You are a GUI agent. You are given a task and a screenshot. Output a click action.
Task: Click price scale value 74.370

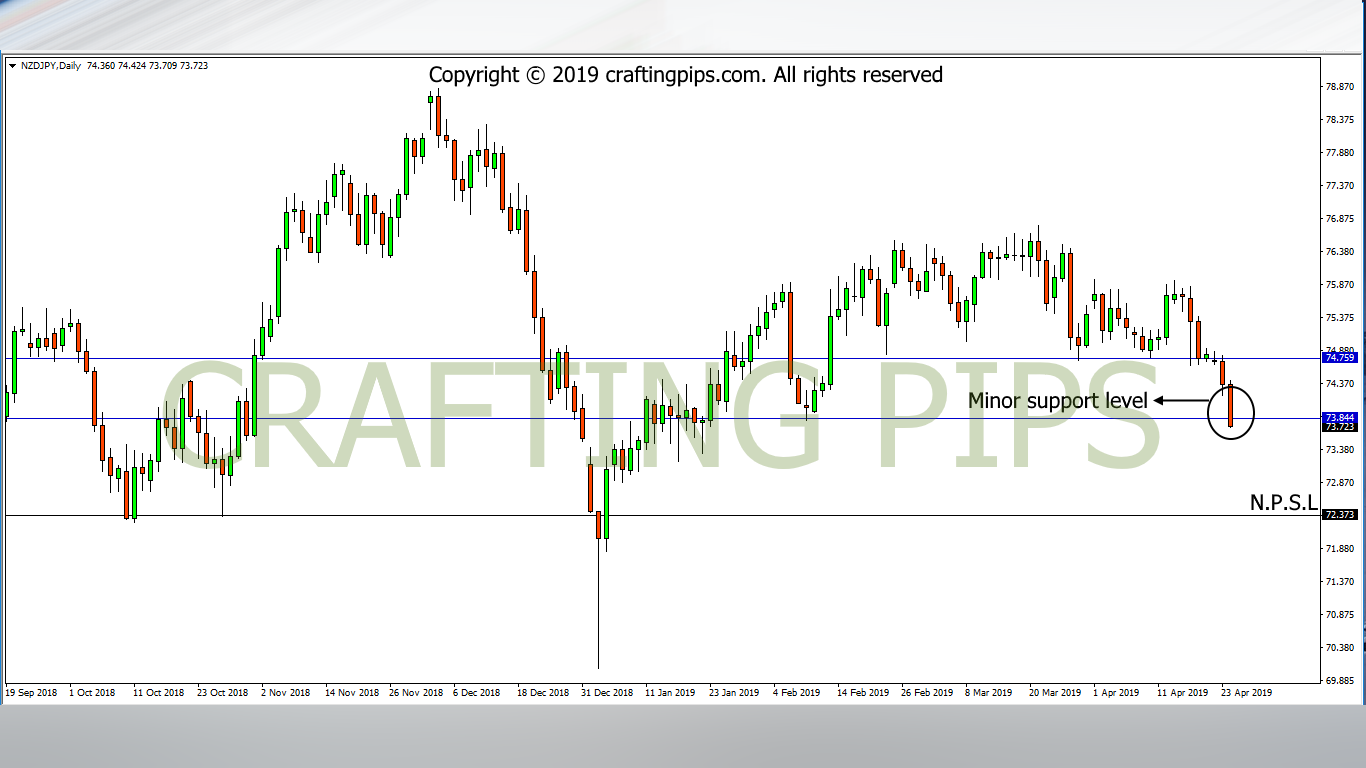click(1339, 384)
